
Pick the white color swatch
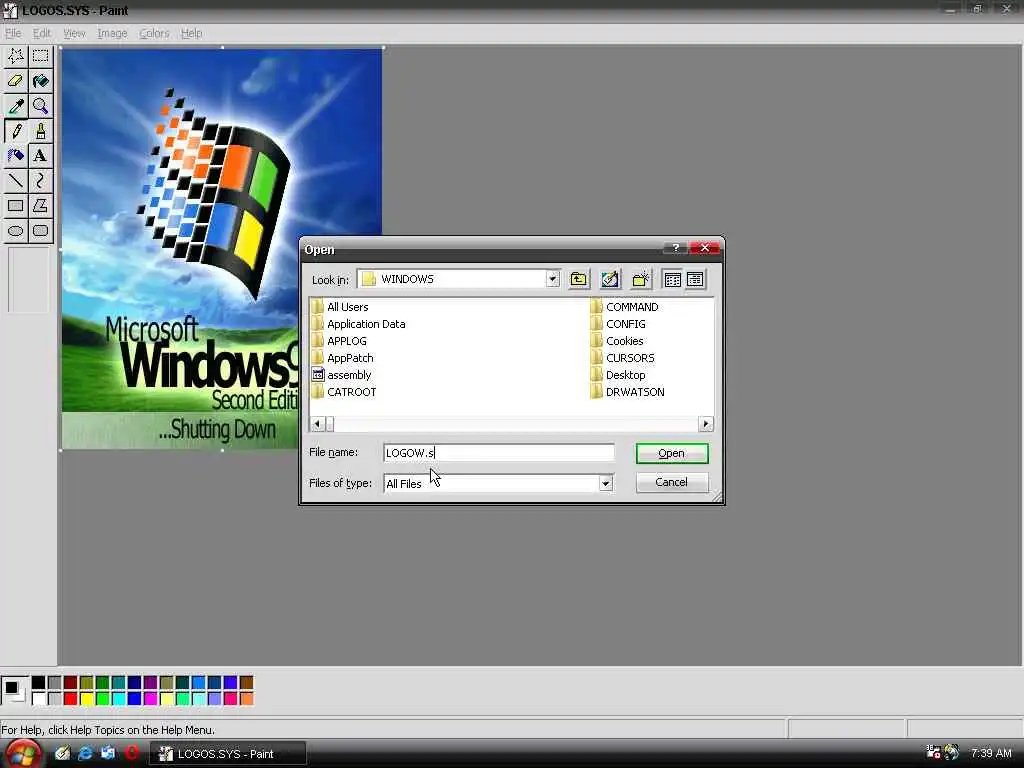pyautogui.click(x=39, y=699)
